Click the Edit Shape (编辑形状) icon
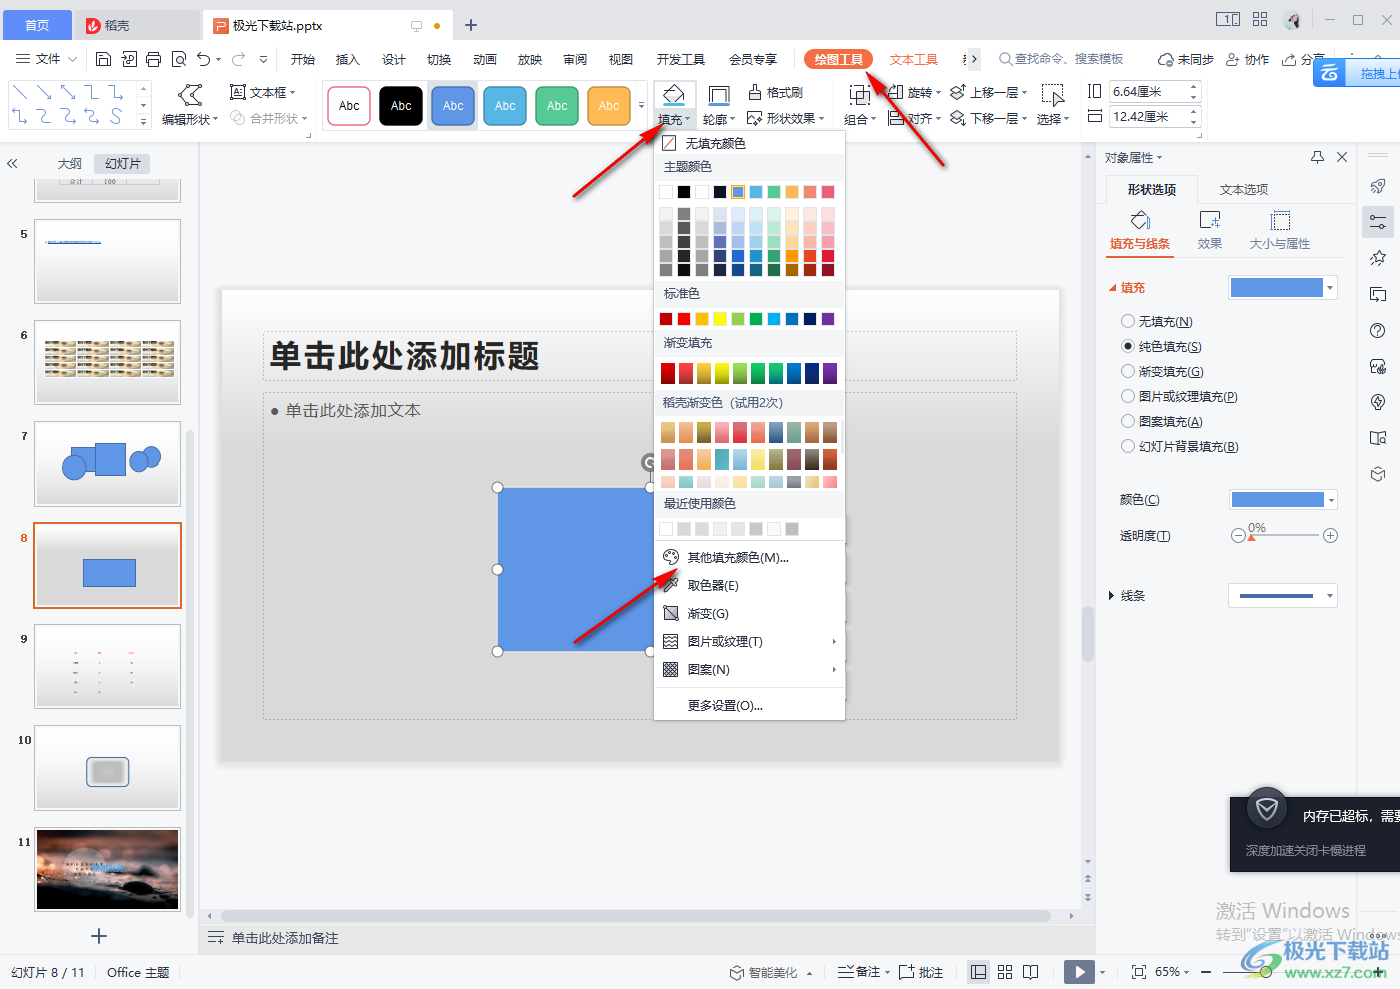This screenshot has height=989, width=1400. tap(189, 95)
